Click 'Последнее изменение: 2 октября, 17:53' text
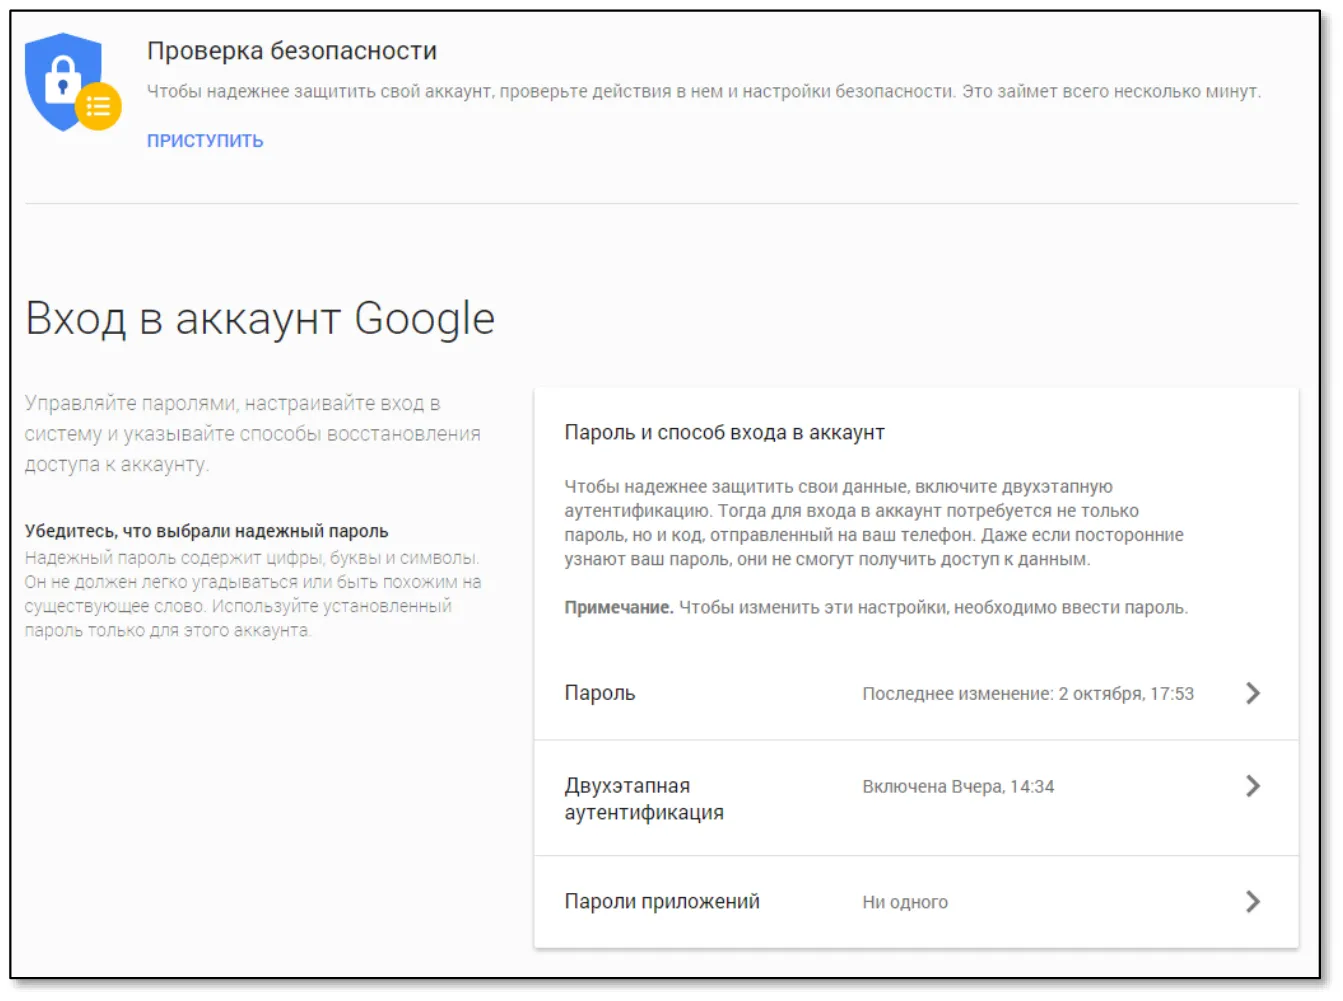The width and height of the screenshot is (1343, 1001). click(1028, 694)
